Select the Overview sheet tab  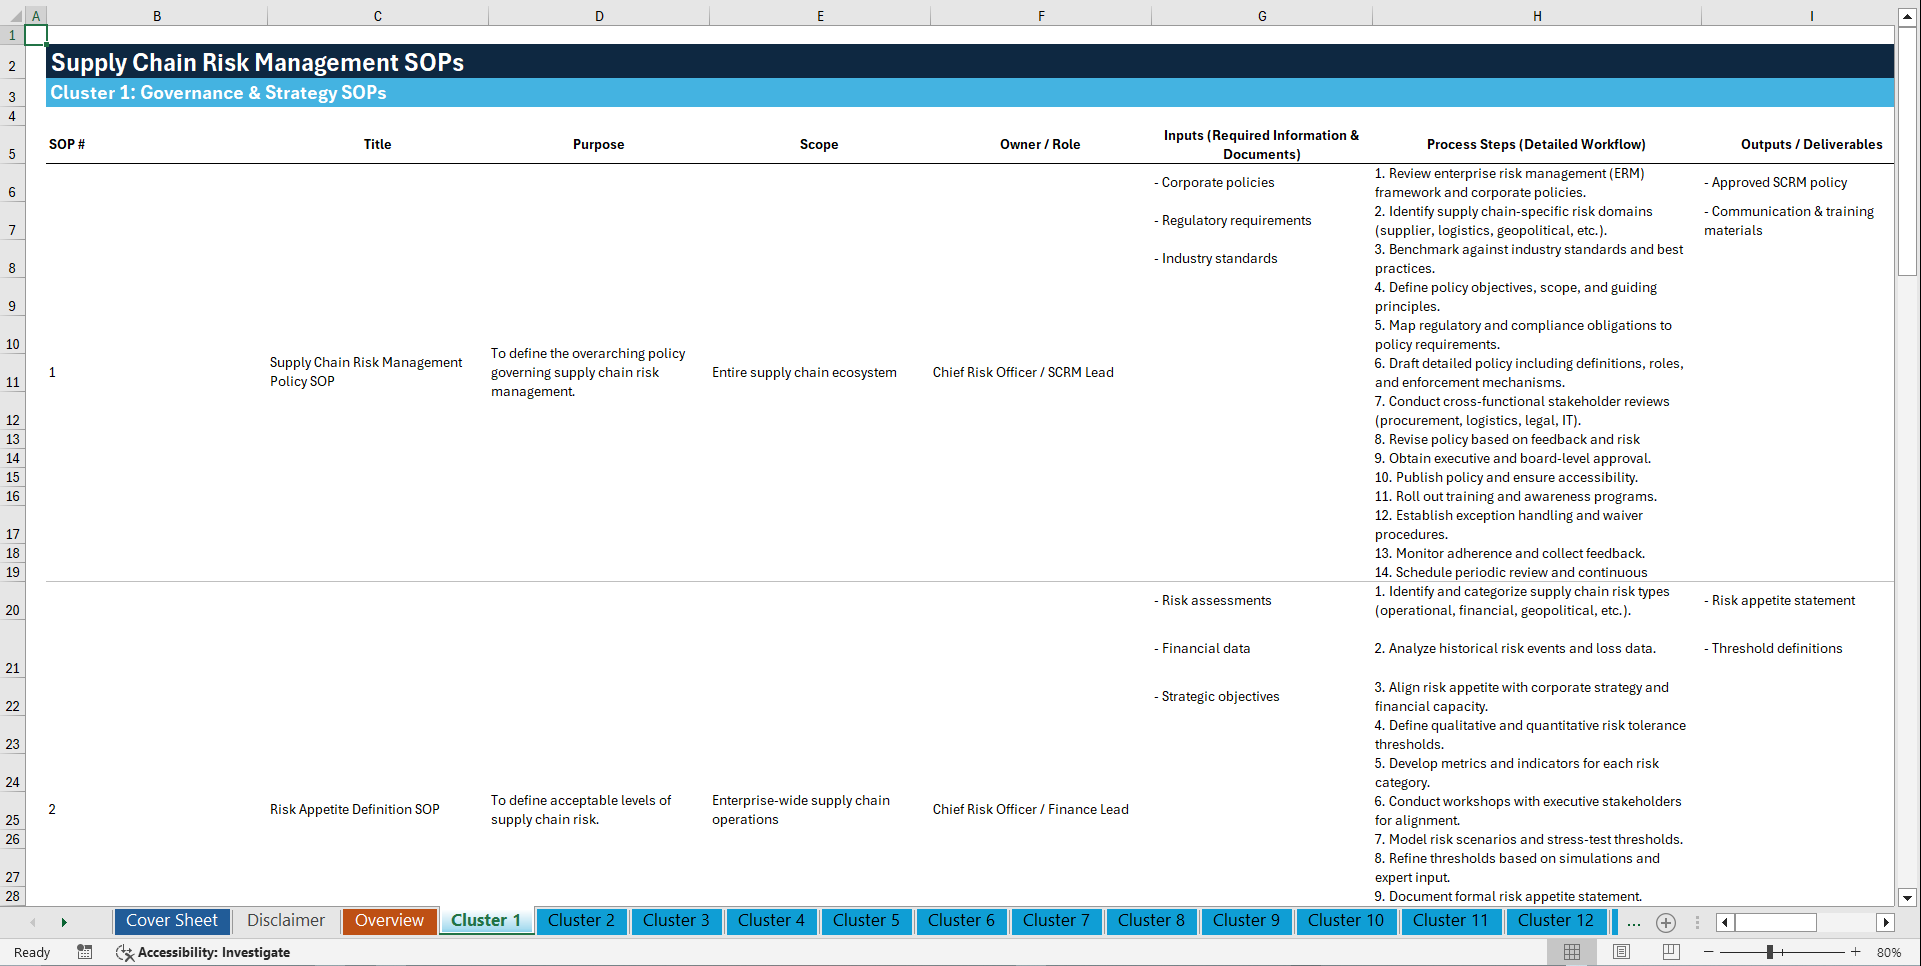pos(389,920)
